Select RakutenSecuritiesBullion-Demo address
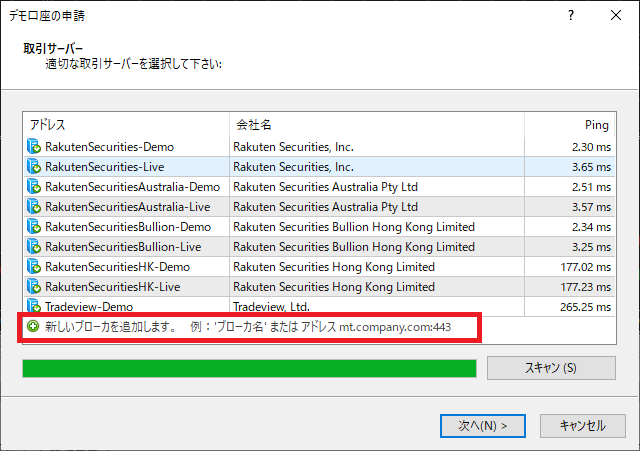This screenshot has width=640, height=451. point(128,227)
